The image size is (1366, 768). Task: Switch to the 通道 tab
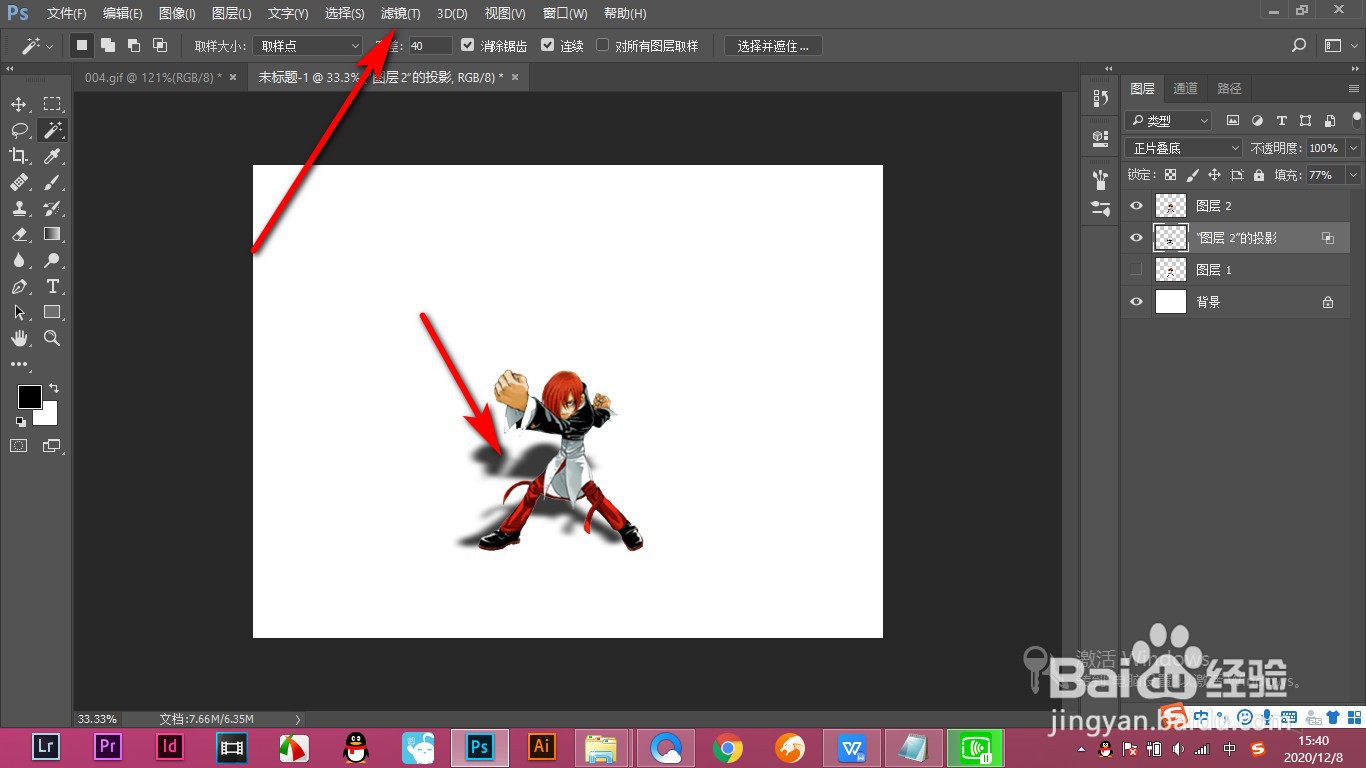coord(1185,88)
